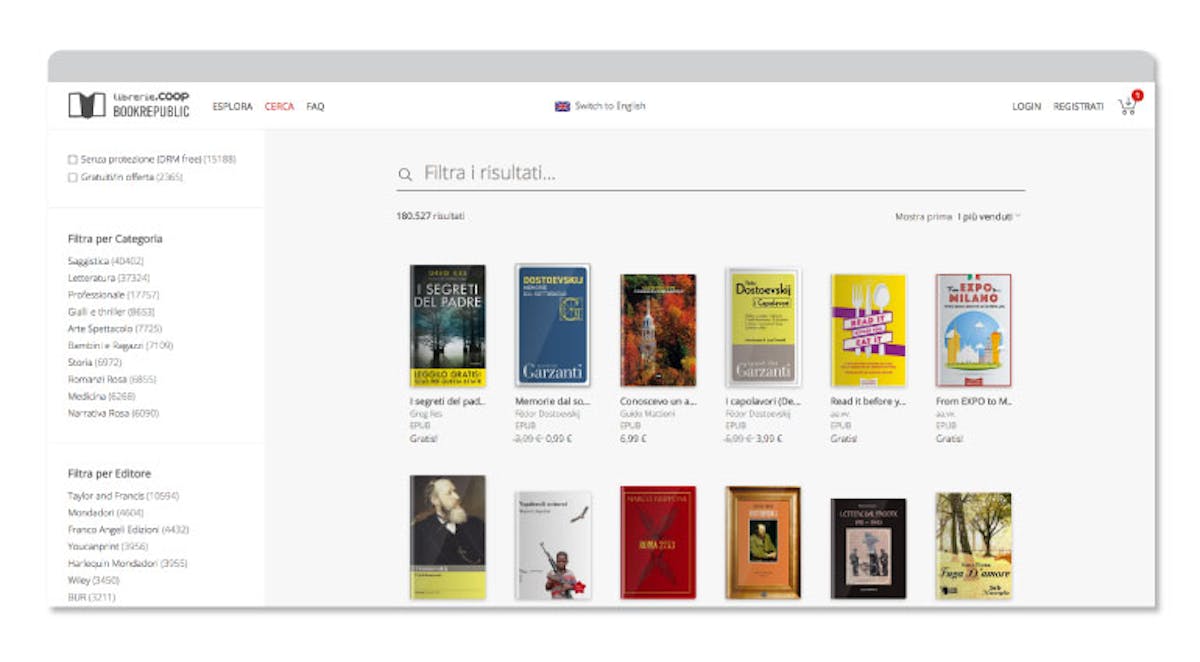Click title 'Read it before y...'
This screenshot has height=662, width=1200.
coord(867,401)
